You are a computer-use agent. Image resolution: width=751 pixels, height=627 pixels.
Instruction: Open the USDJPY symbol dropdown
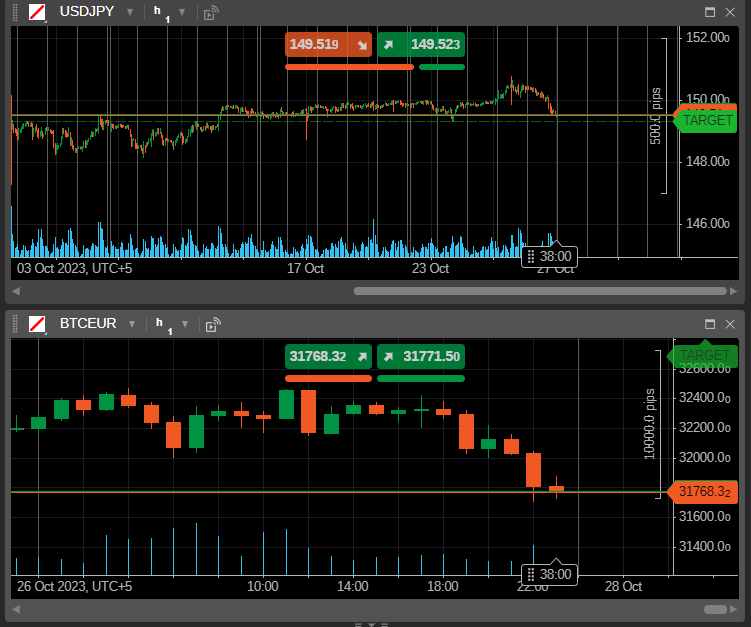pos(130,12)
